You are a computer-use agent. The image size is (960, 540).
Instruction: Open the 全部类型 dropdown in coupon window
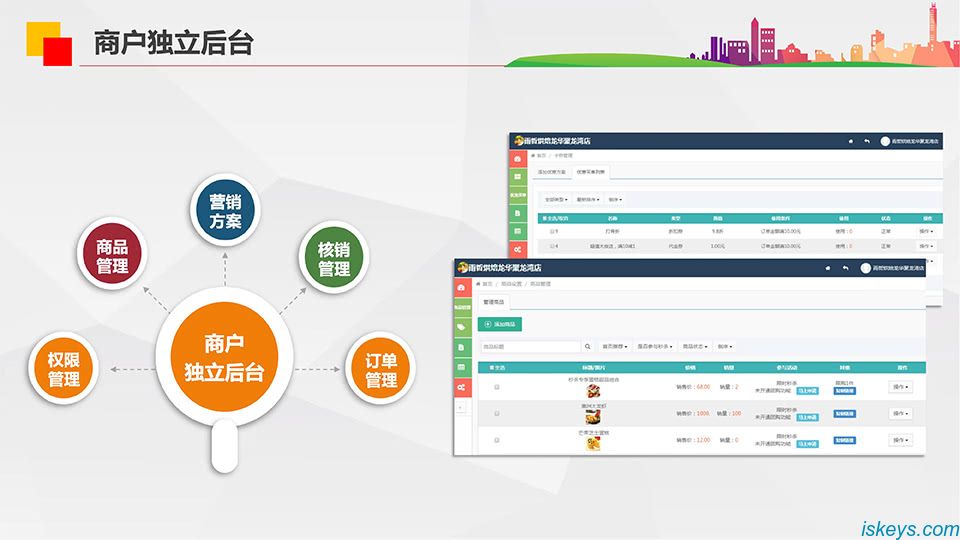(555, 199)
